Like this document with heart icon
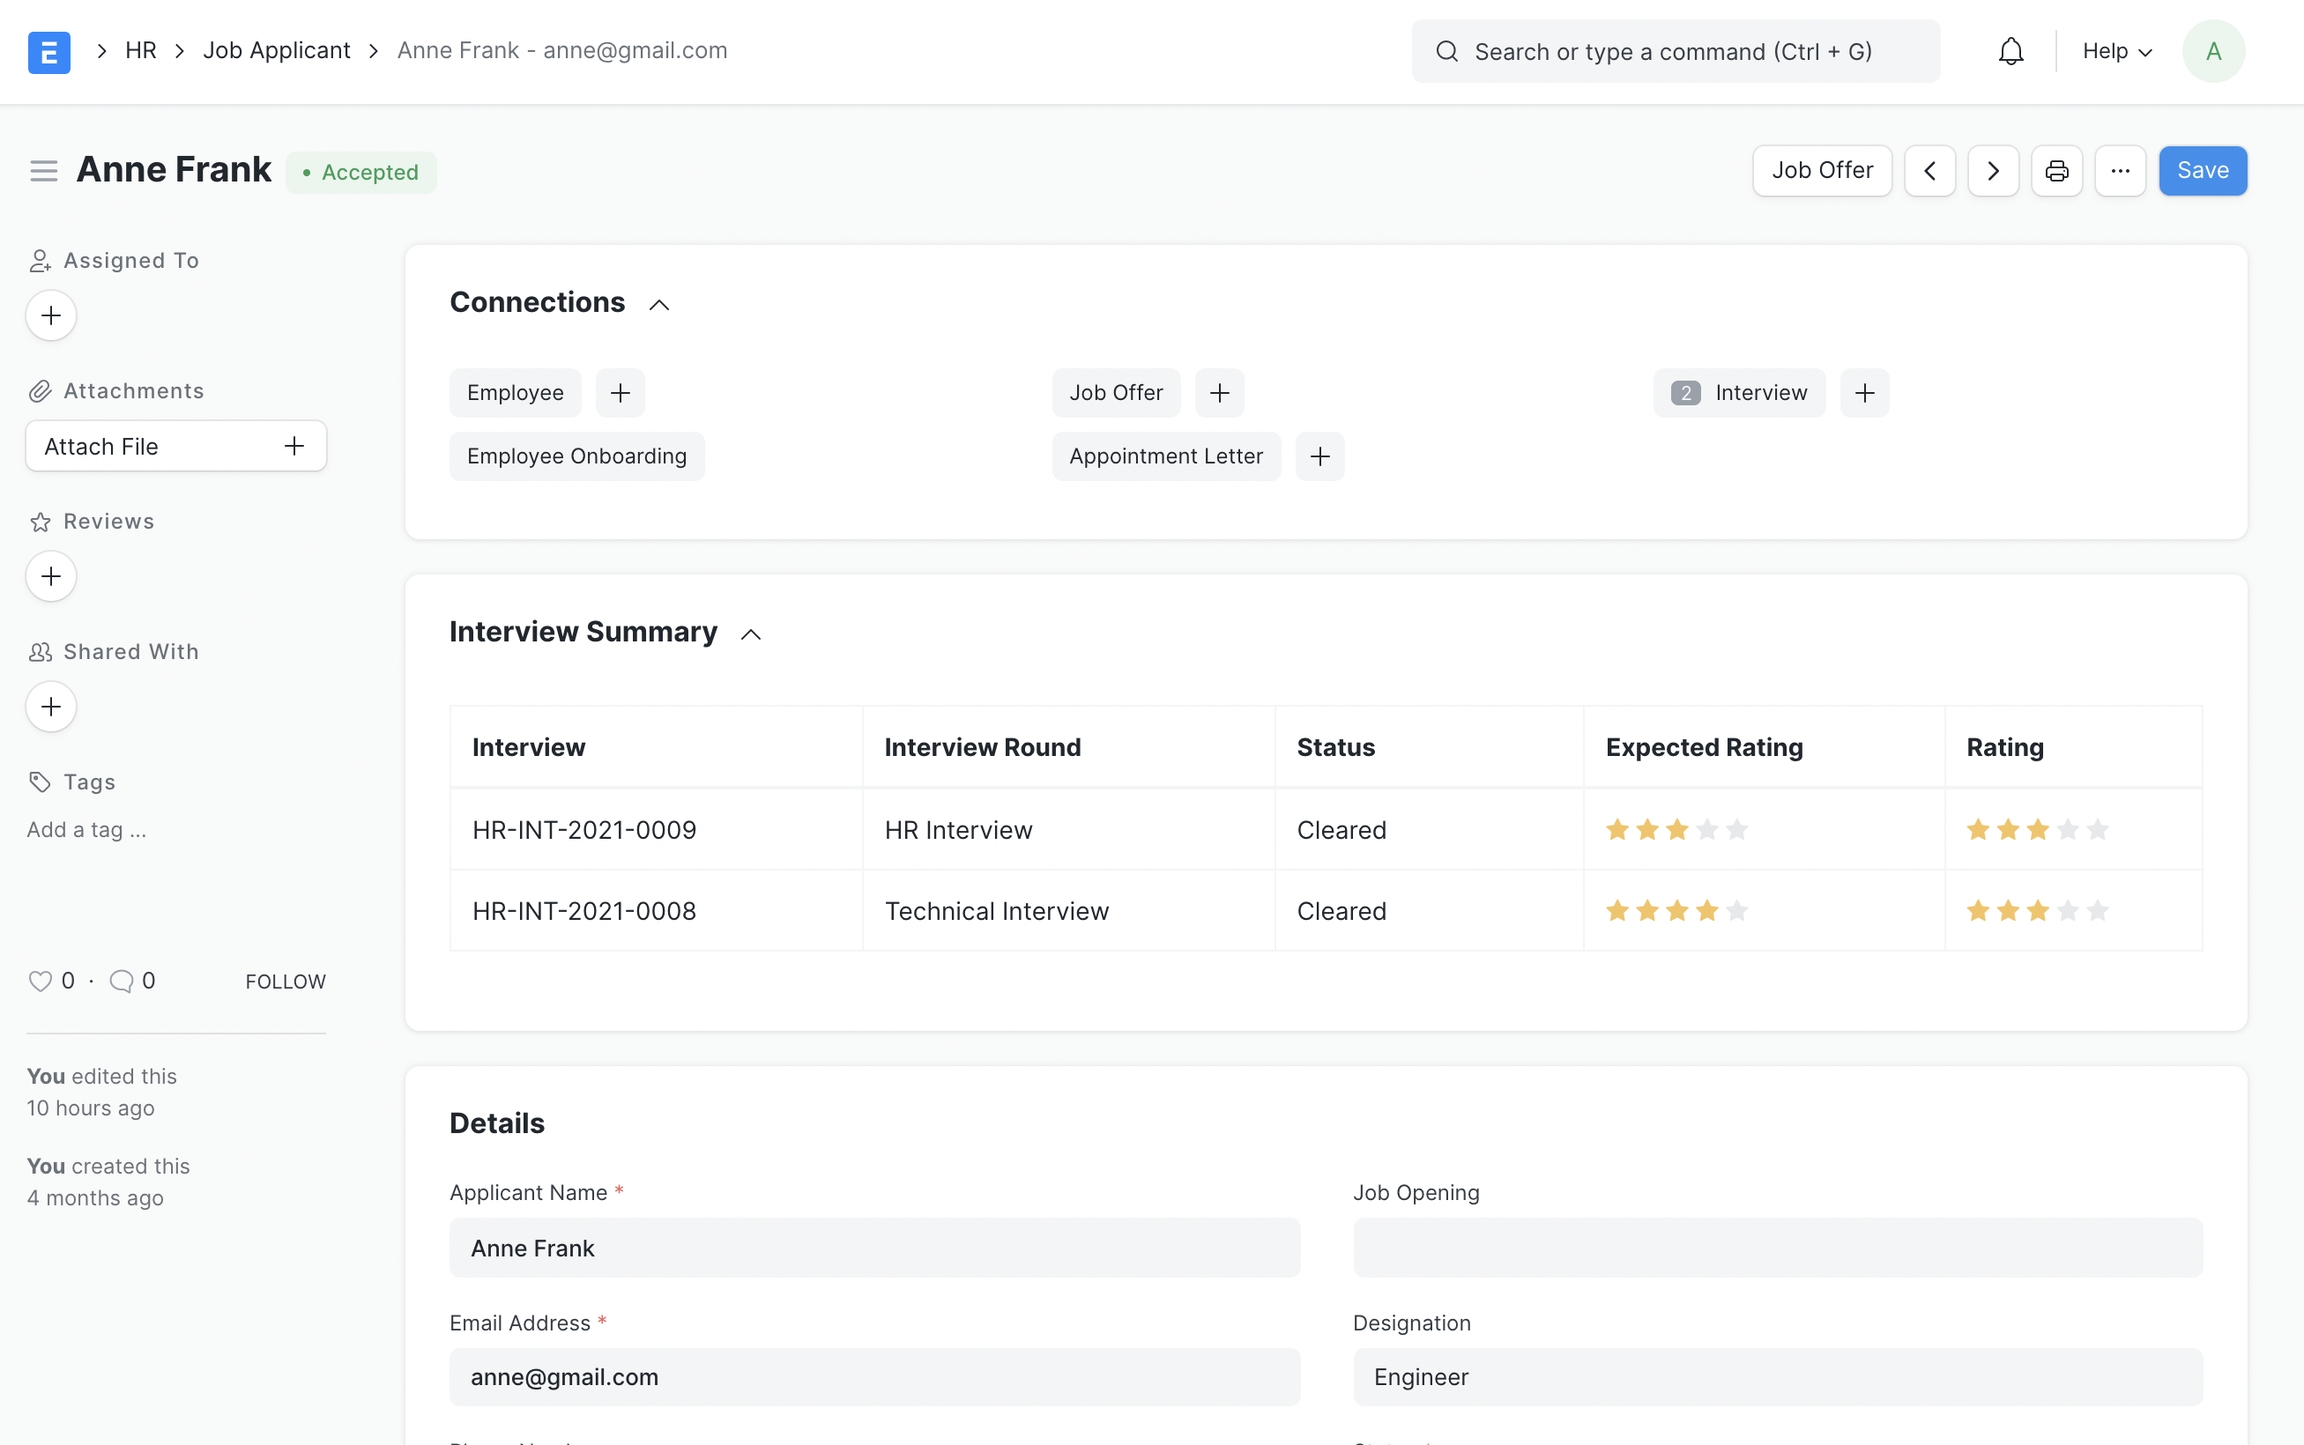The height and width of the screenshot is (1445, 2304). pyautogui.click(x=40, y=981)
